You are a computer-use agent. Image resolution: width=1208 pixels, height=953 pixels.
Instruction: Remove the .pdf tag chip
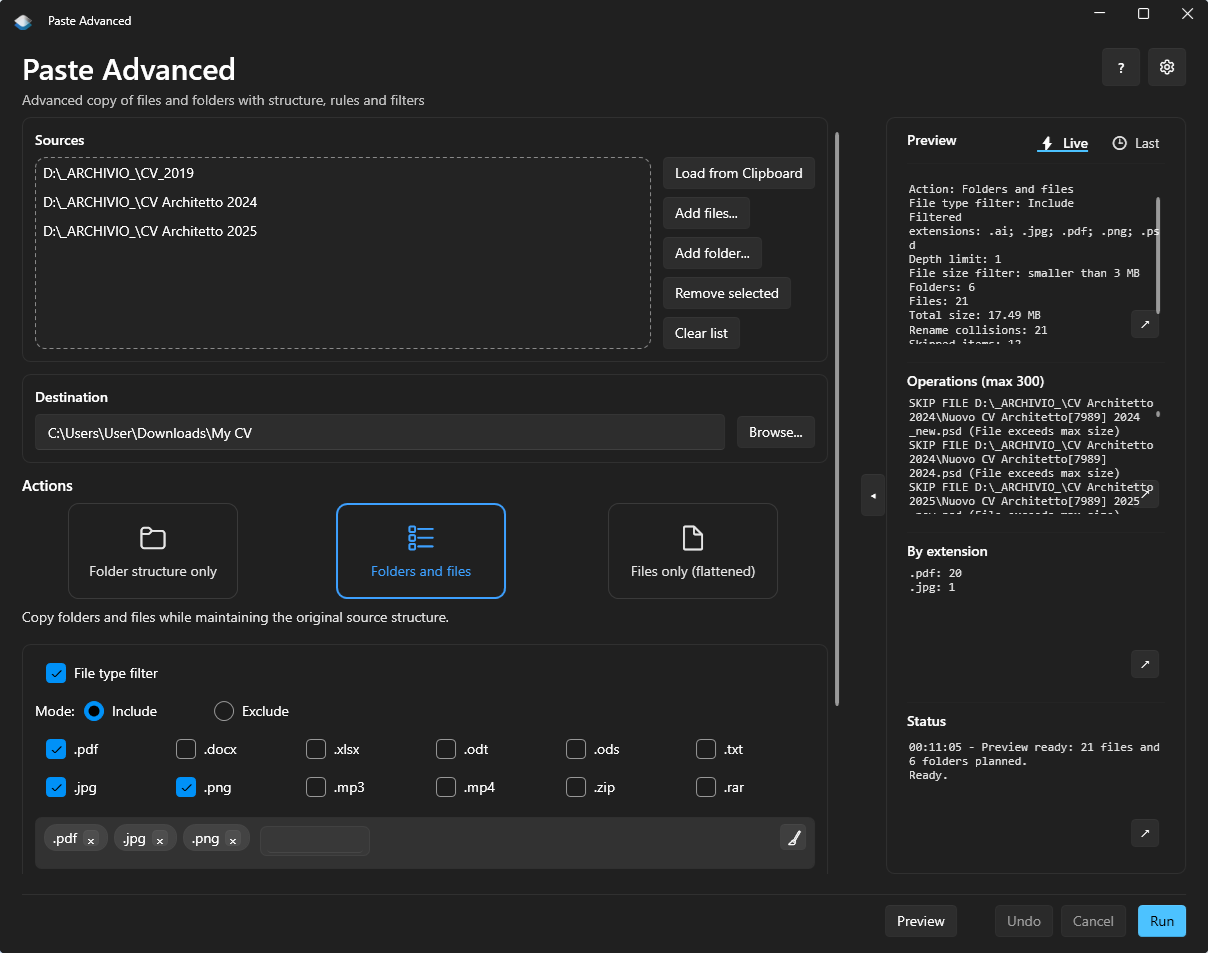pyautogui.click(x=91, y=841)
